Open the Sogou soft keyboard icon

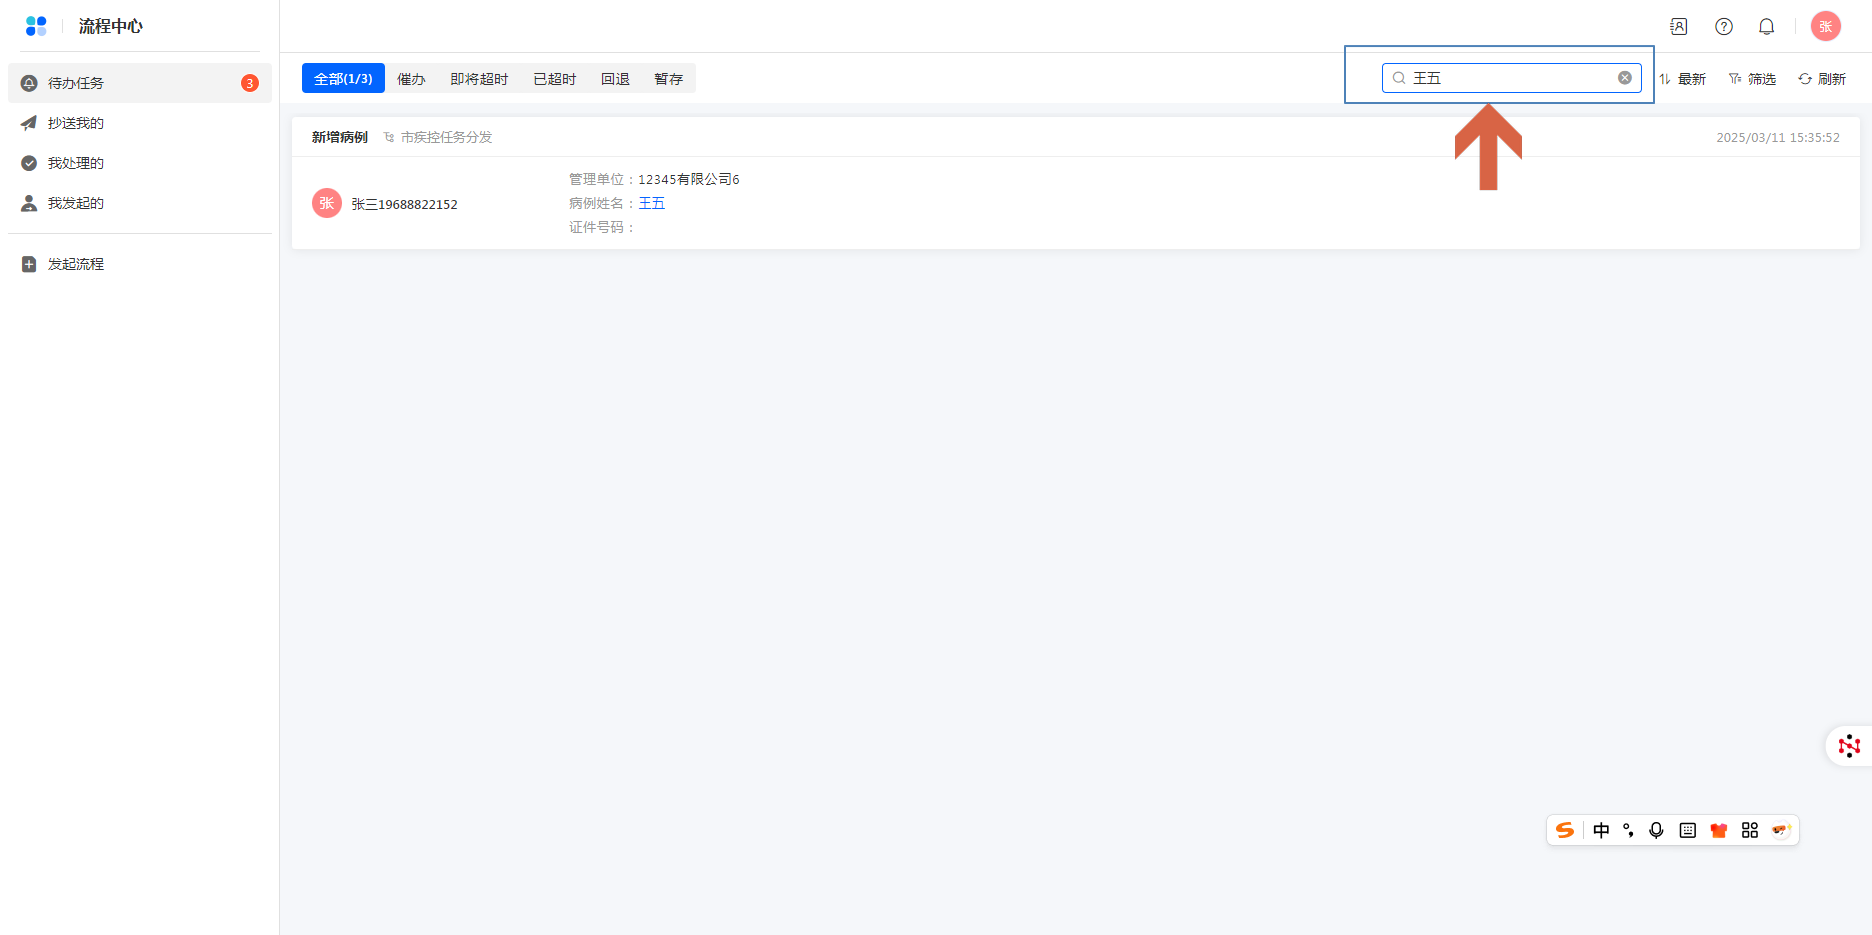1688,830
